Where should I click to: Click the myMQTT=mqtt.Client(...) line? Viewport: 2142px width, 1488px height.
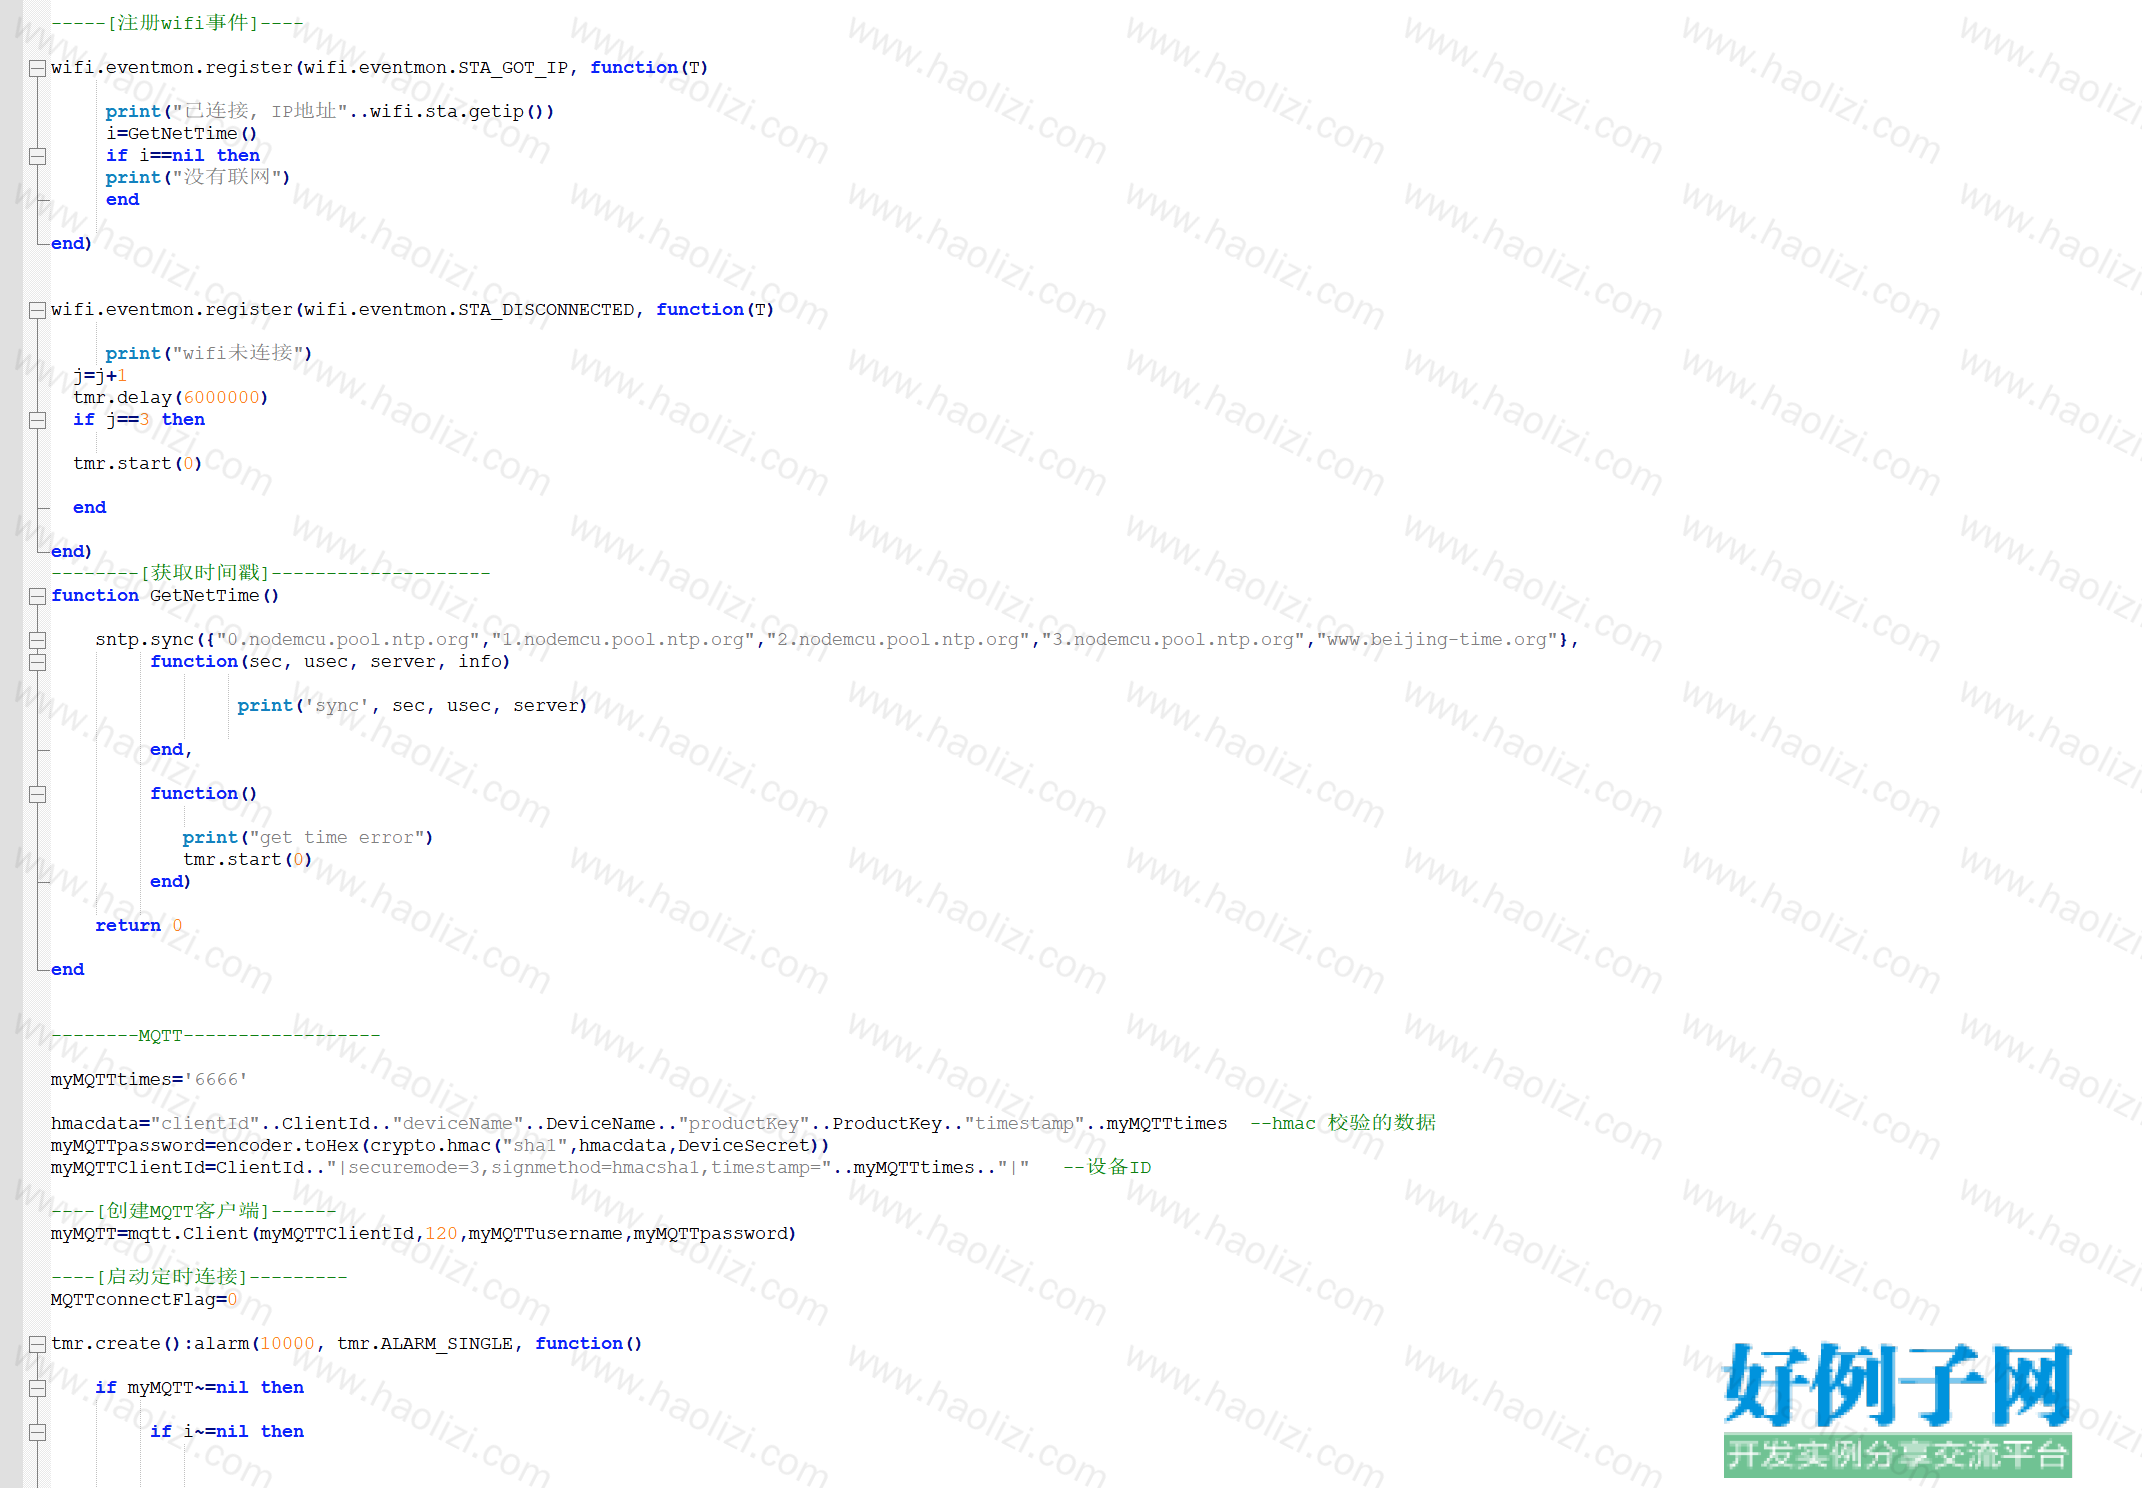pos(424,1234)
